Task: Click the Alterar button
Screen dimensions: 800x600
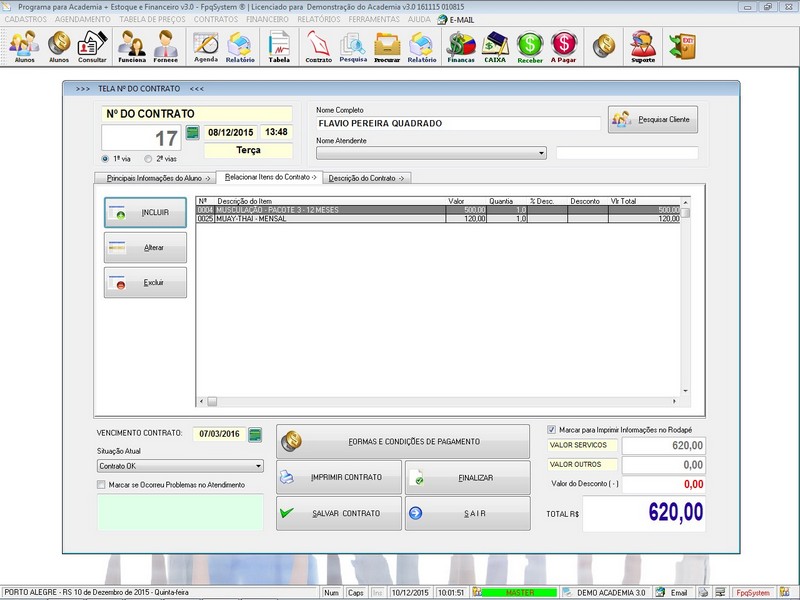Action: pyautogui.click(x=145, y=247)
